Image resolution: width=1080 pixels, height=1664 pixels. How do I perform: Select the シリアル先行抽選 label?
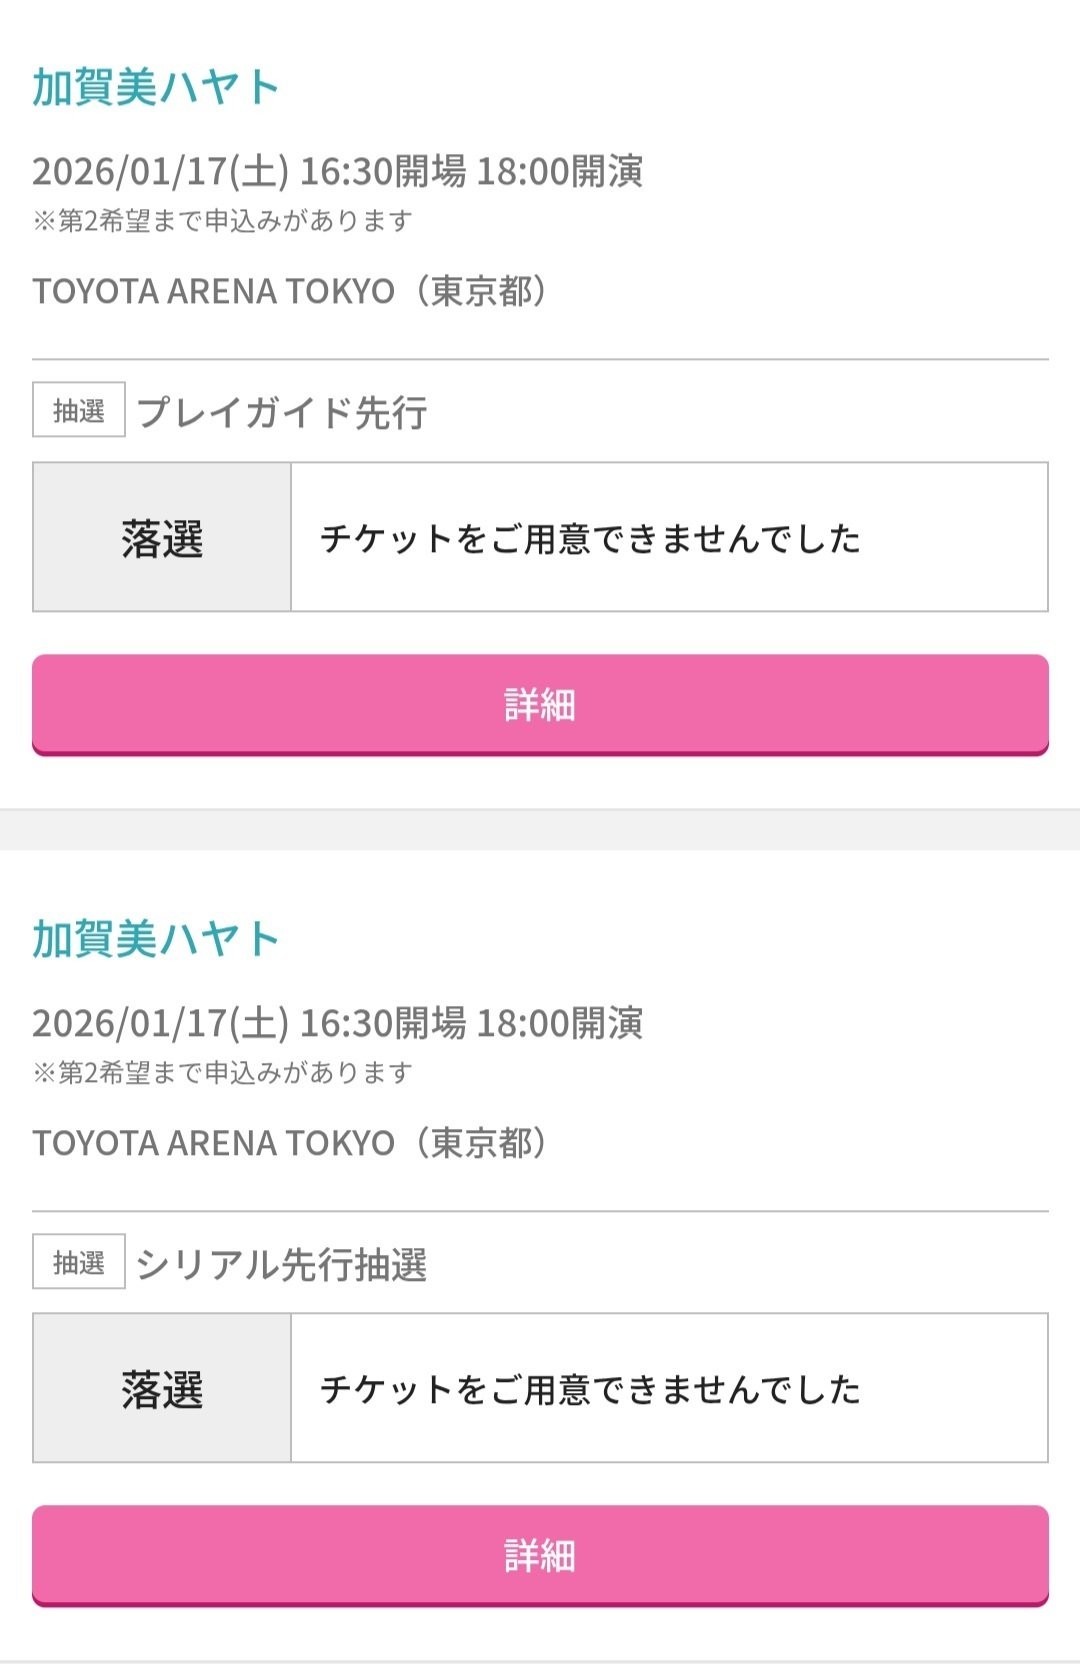pos(282,1264)
